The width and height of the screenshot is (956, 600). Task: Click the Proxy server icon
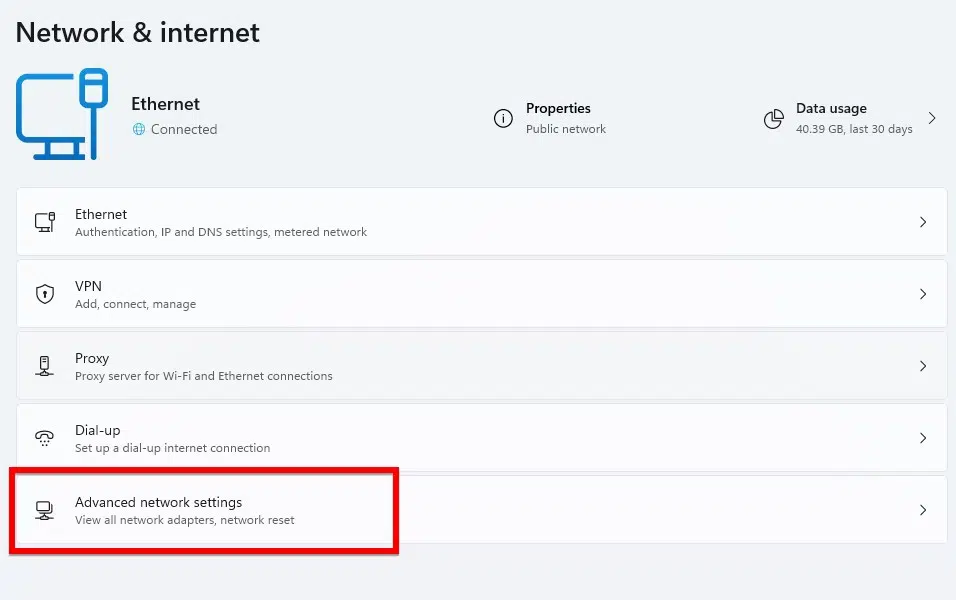(x=44, y=366)
